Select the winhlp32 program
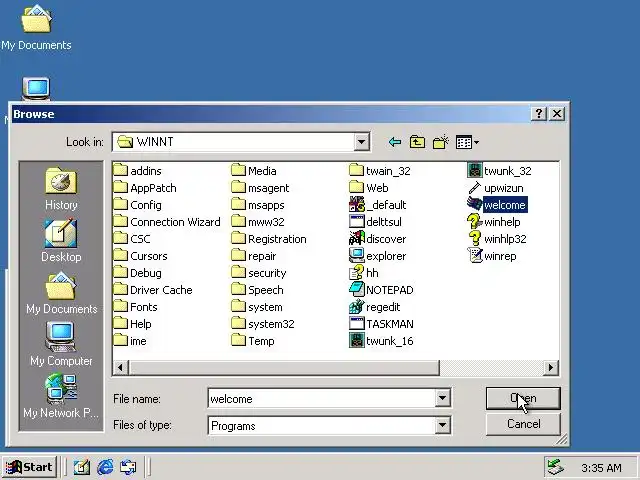Image resolution: width=640 pixels, height=480 pixels. [497, 239]
